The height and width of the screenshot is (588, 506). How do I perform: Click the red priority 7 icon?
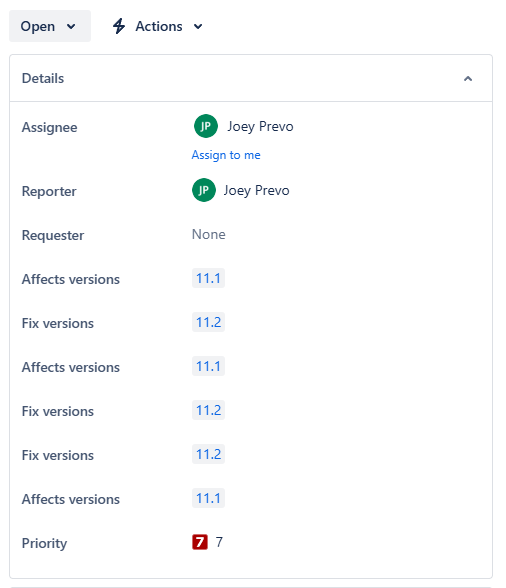point(200,542)
